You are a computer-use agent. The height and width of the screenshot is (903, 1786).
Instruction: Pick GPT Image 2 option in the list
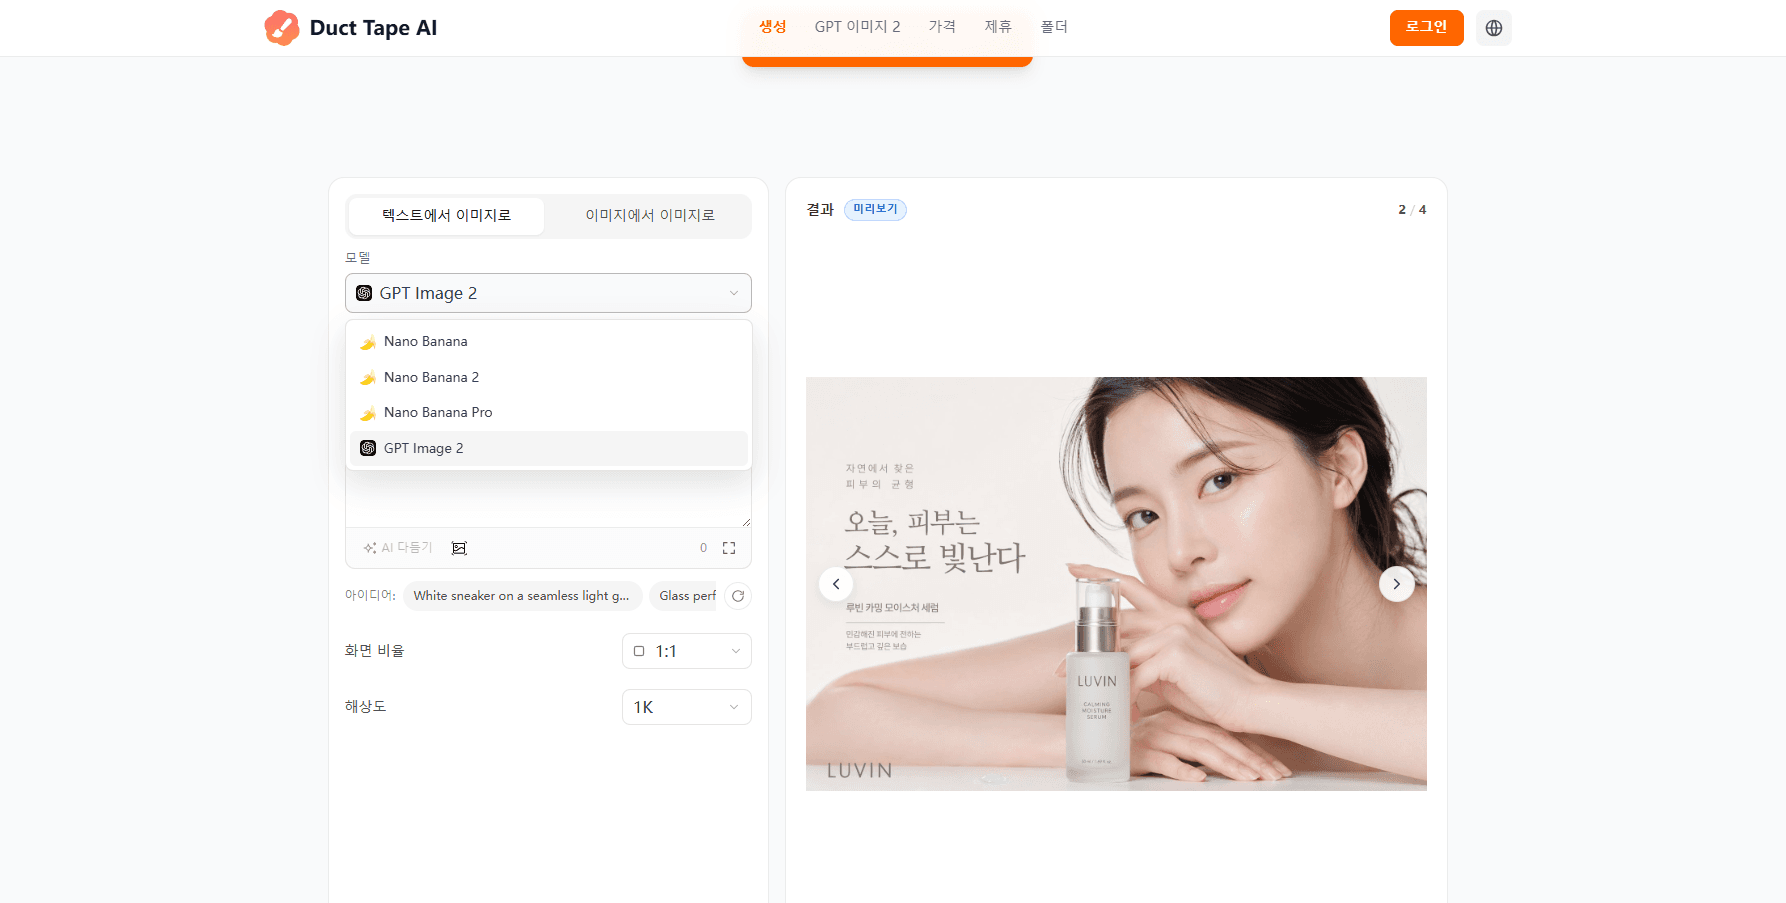click(548, 448)
